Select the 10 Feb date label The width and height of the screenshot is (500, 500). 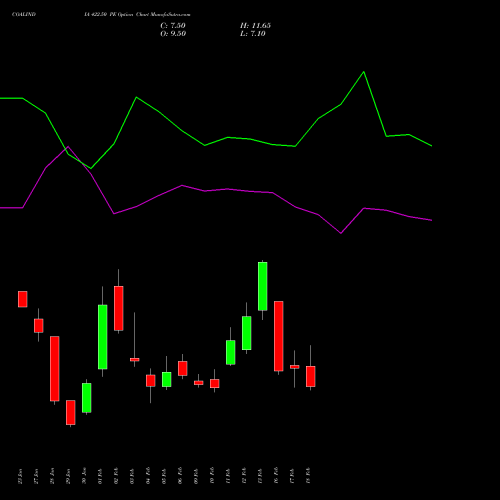(x=212, y=476)
